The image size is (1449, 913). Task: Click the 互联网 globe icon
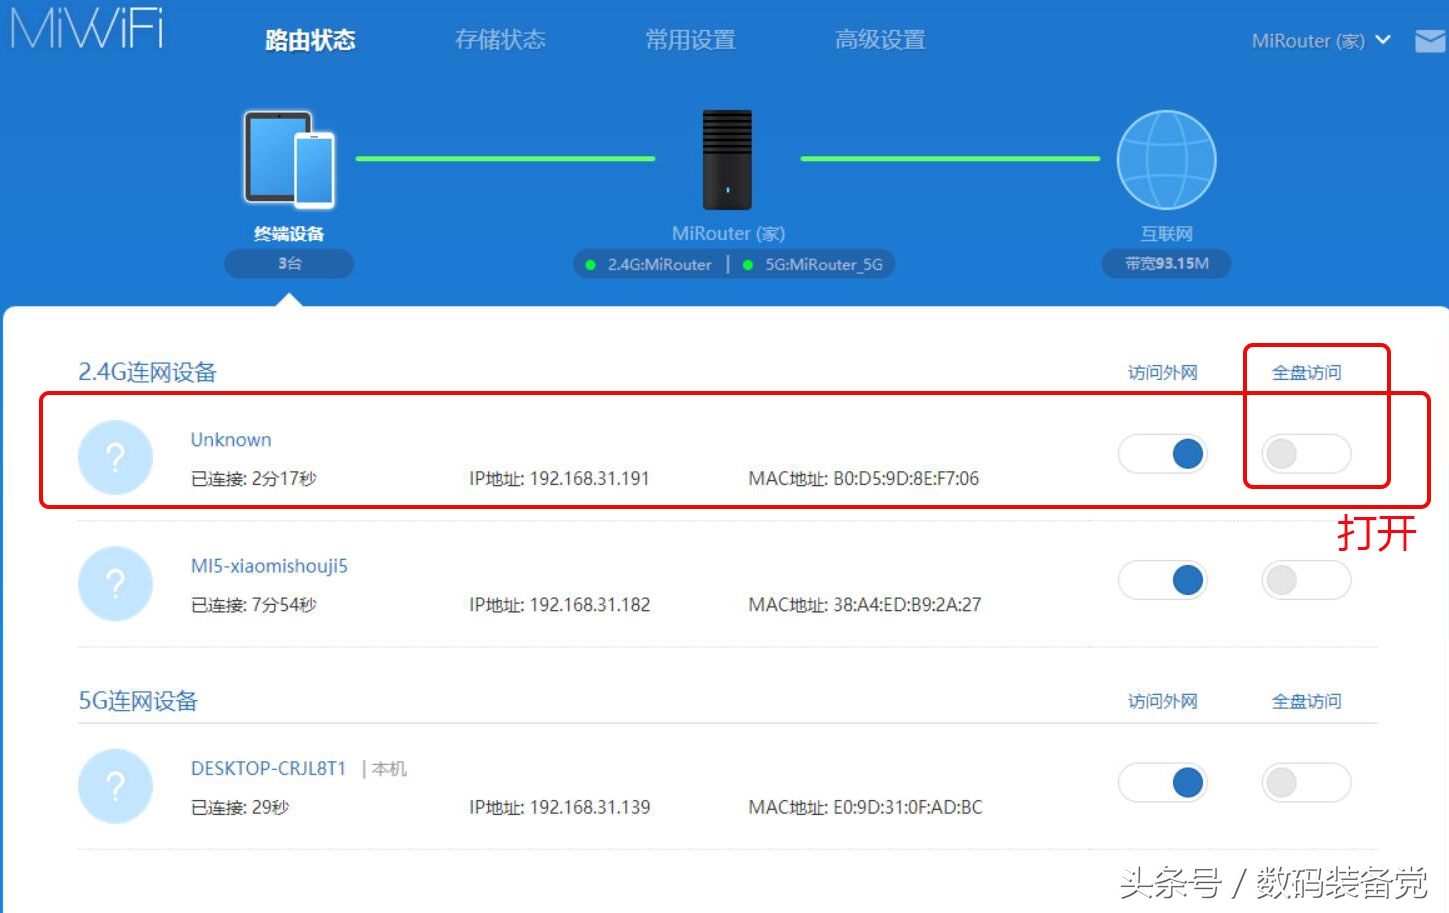click(x=1165, y=158)
